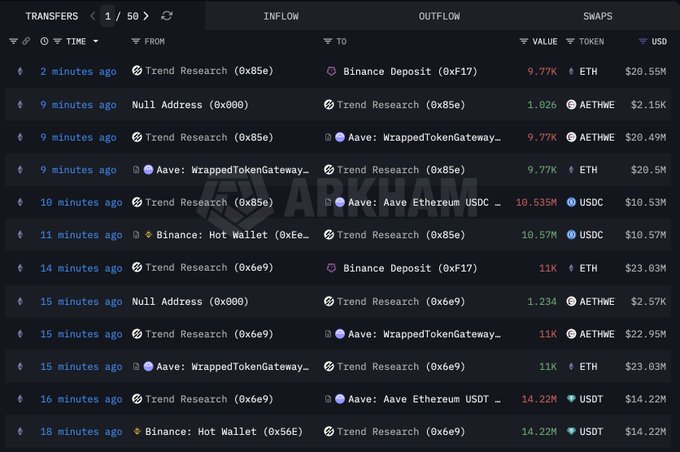Click Binance Deposit icon in first row

(x=331, y=72)
